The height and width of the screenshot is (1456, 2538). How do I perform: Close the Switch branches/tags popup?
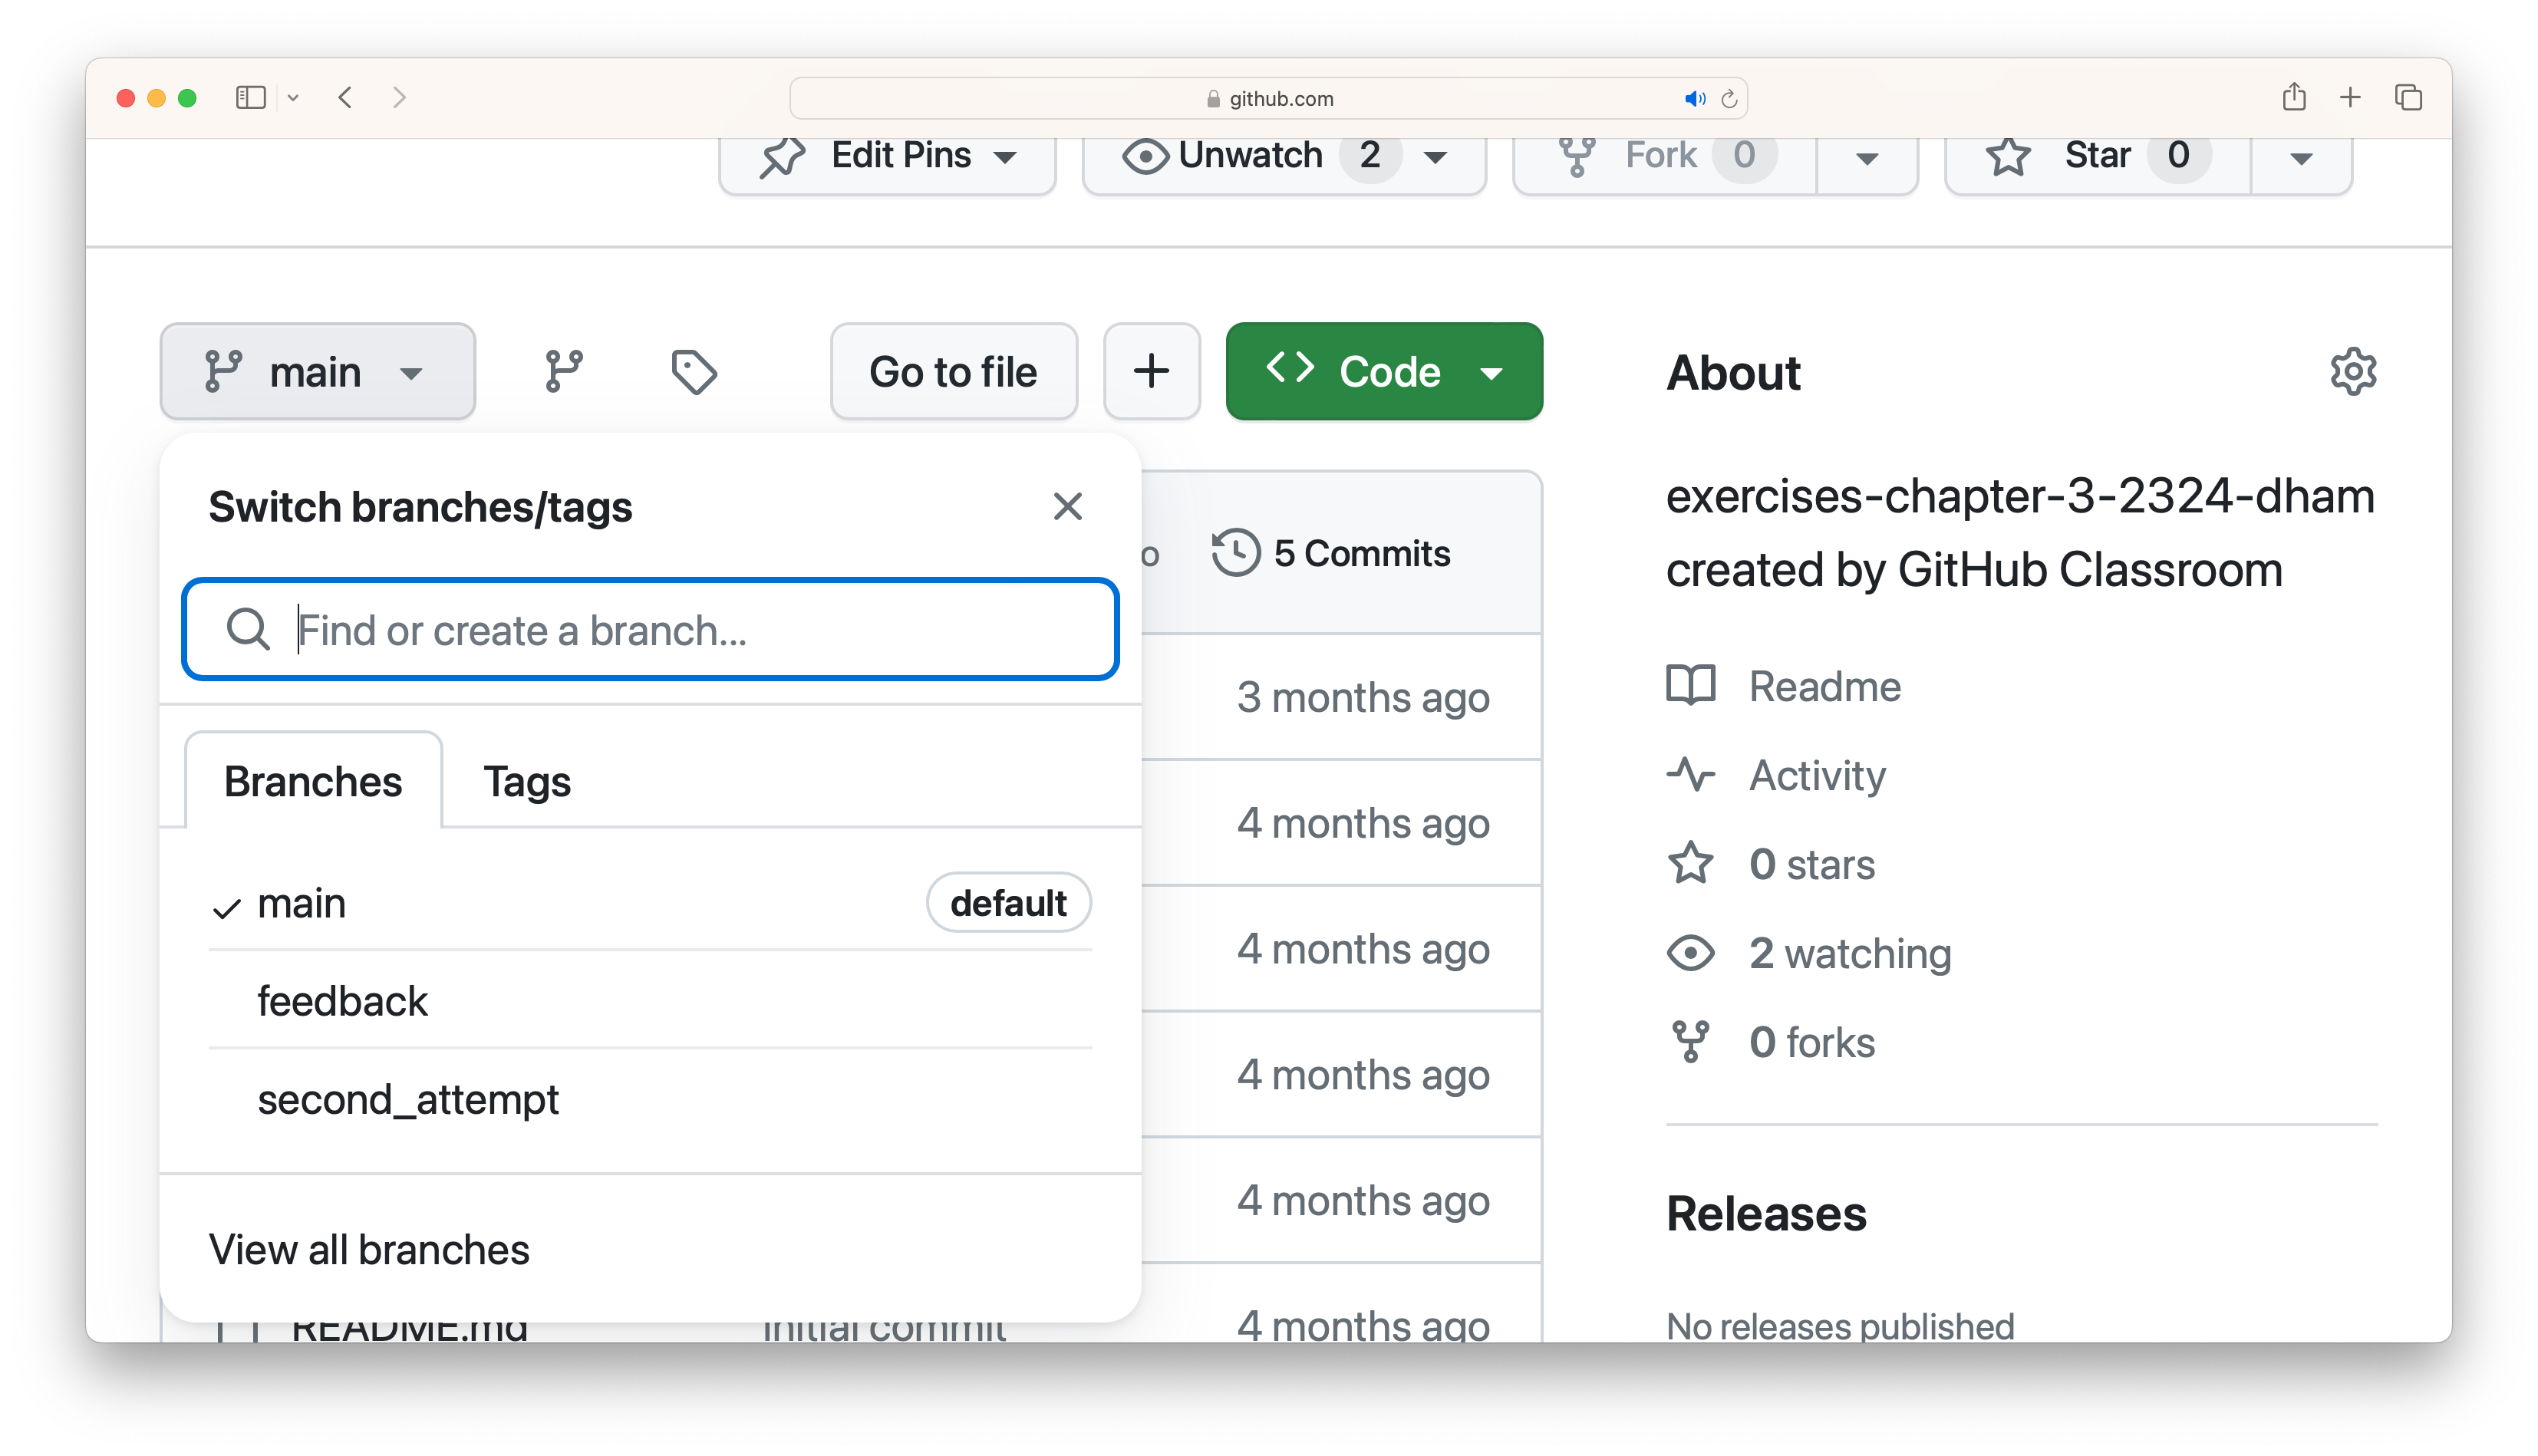coord(1068,507)
